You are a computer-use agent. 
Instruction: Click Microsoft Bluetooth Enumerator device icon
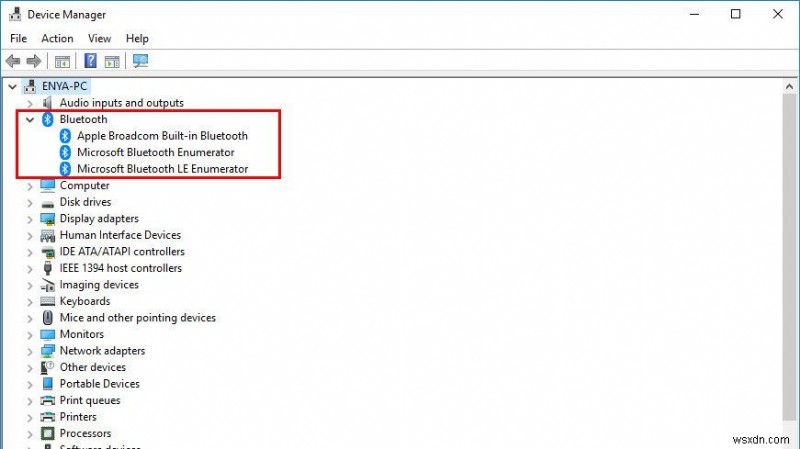65,152
